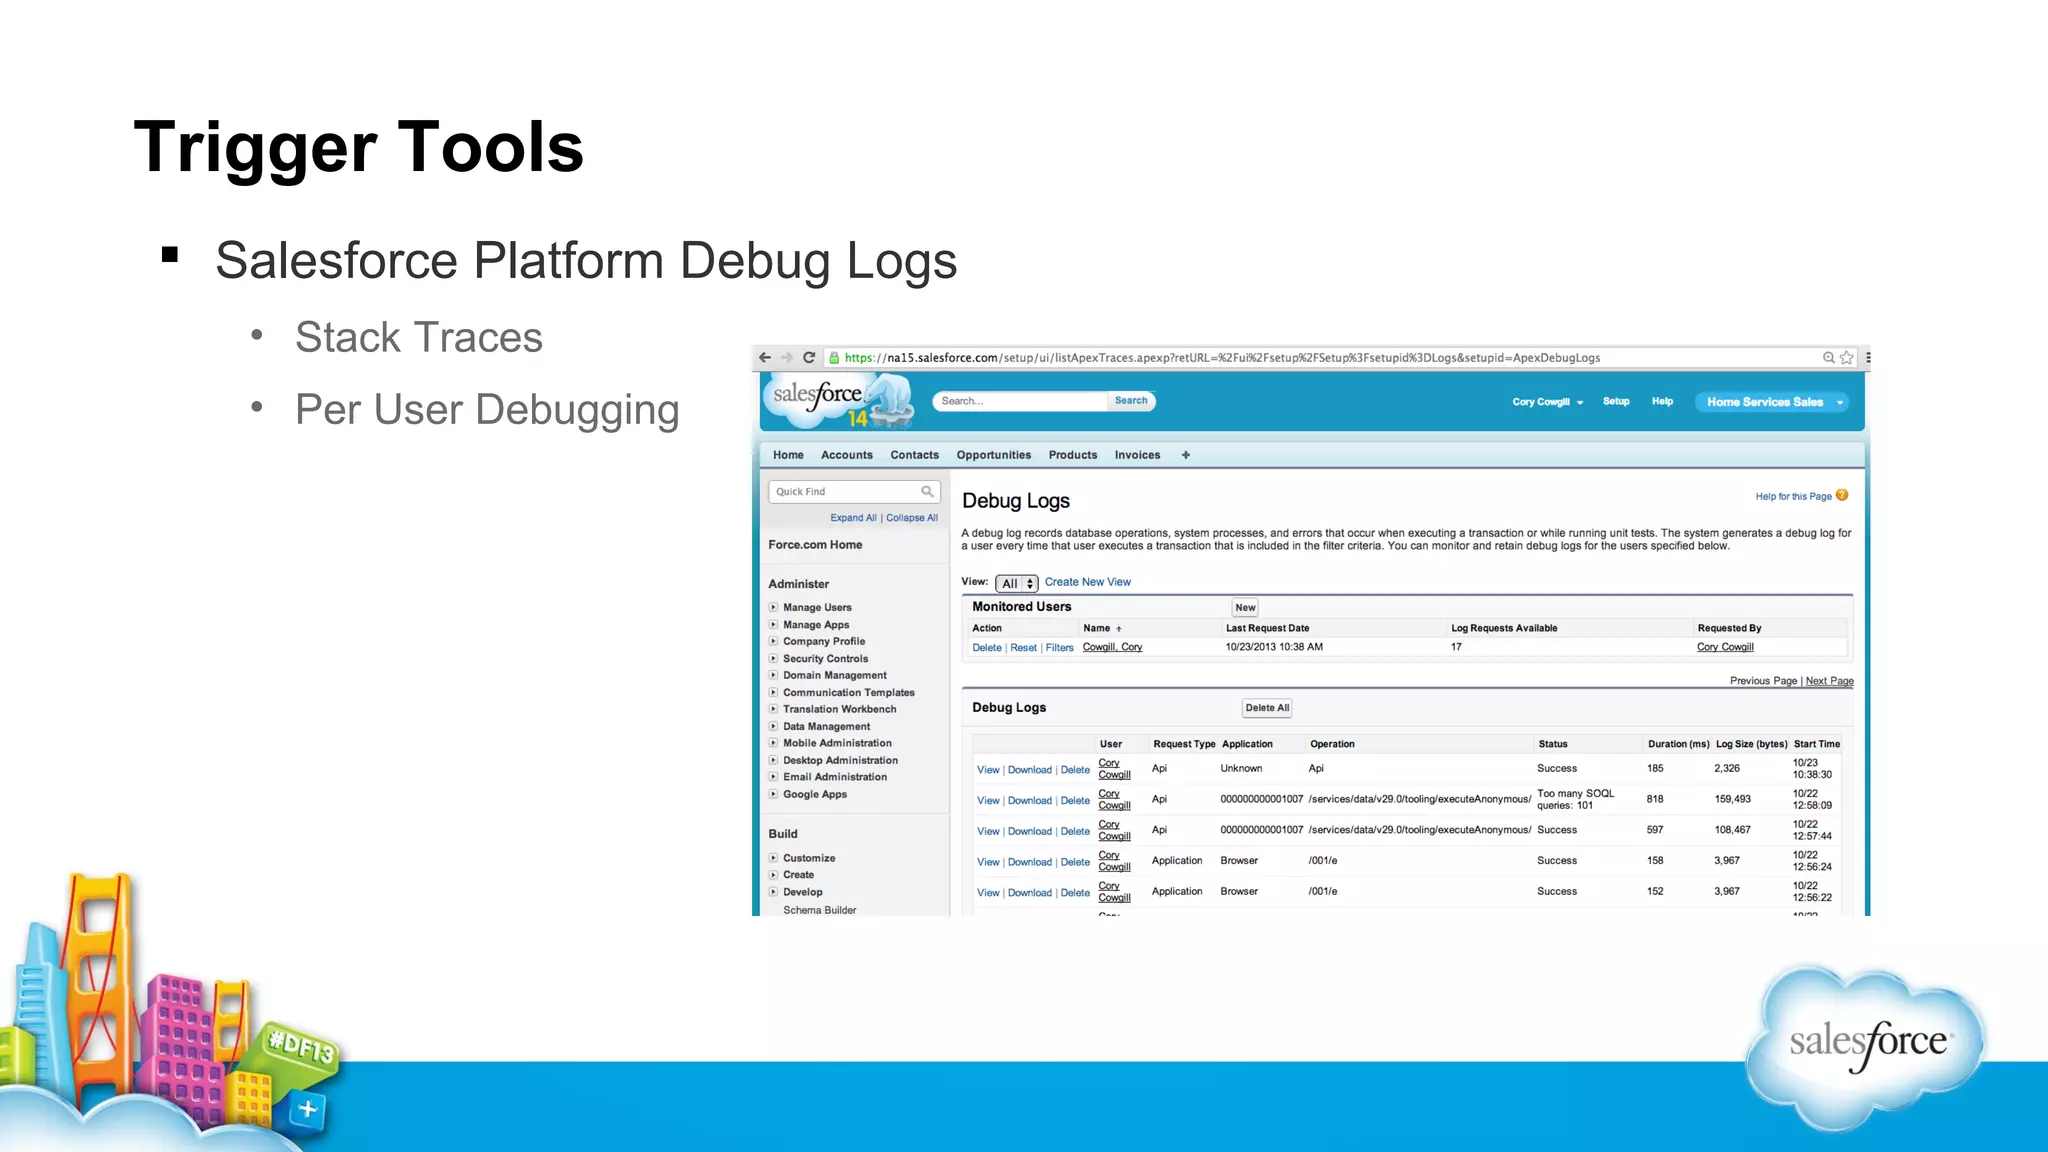This screenshot has width=2048, height=1152.
Task: Switch to the Accounts tab
Action: (x=847, y=455)
